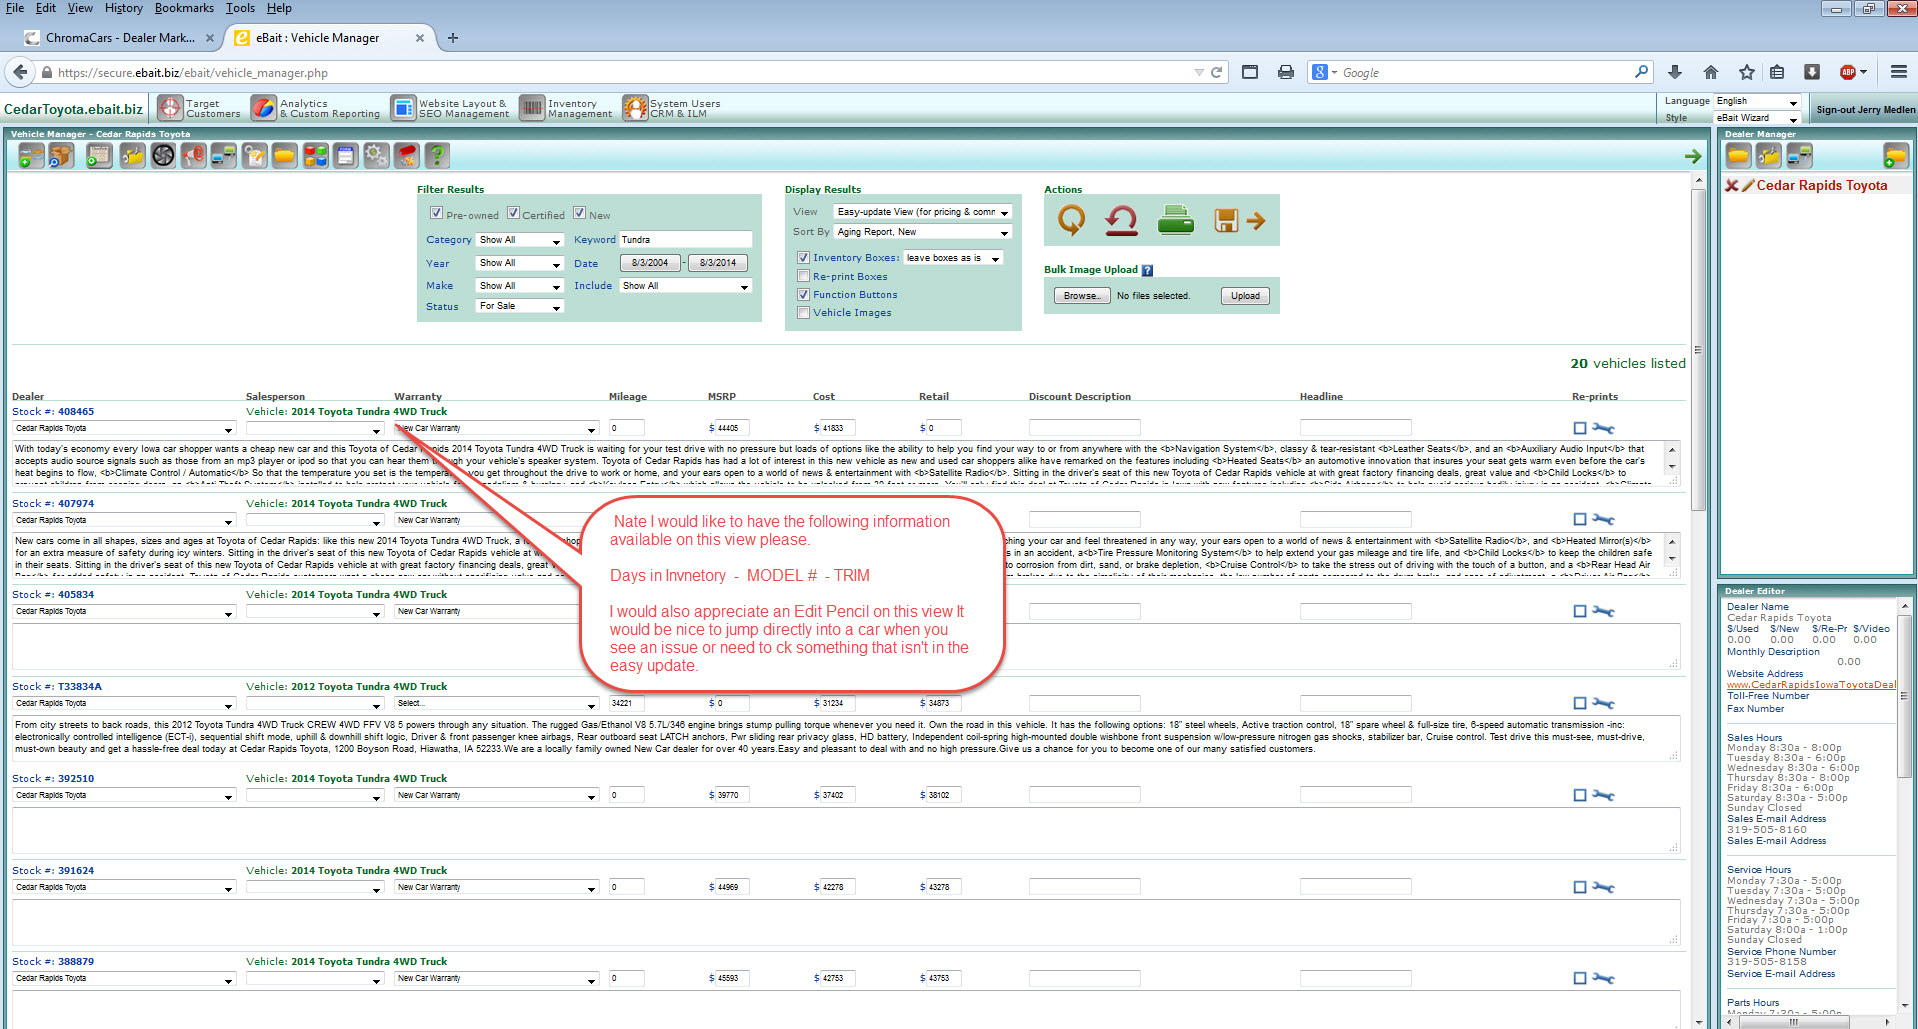Click the green arrow at the toolbar's right end
Screen dimensions: 1918x1029
pos(1693,156)
